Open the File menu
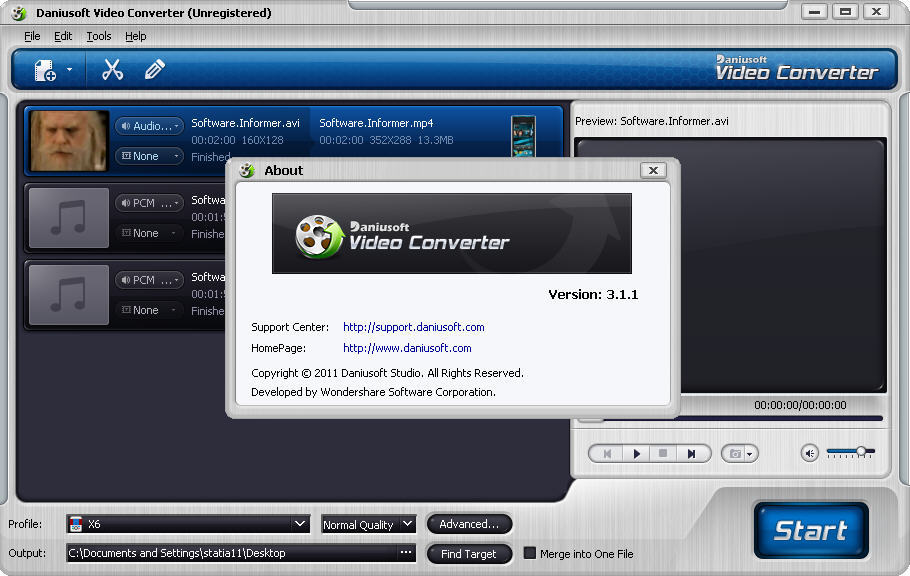This screenshot has height=576, width=910. 32,36
